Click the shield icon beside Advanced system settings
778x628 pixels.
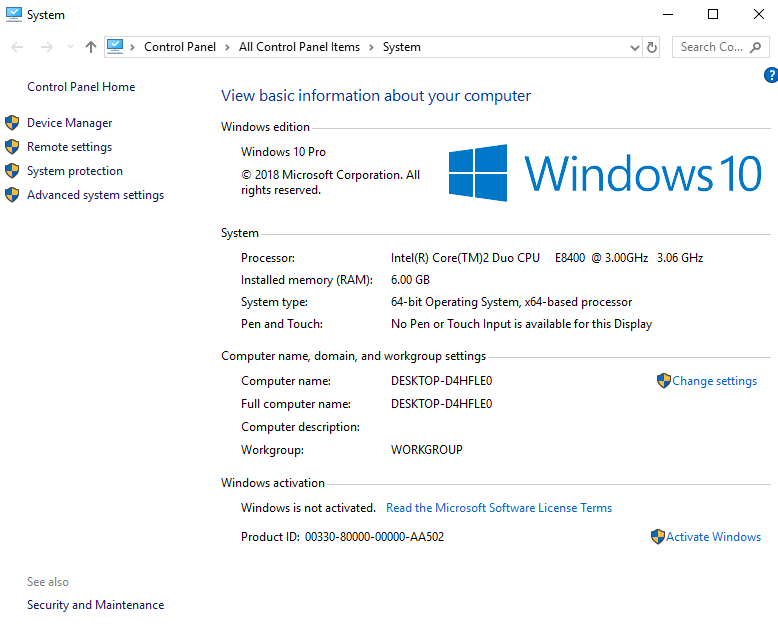coord(12,195)
